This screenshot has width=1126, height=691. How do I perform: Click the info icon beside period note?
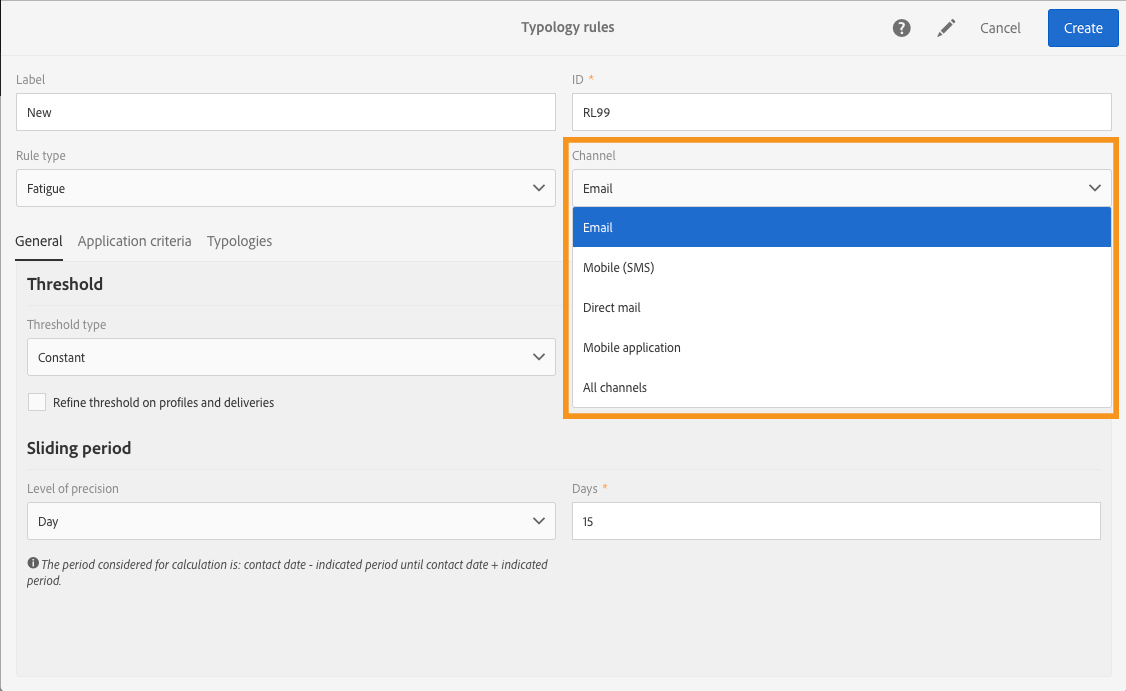point(33,564)
